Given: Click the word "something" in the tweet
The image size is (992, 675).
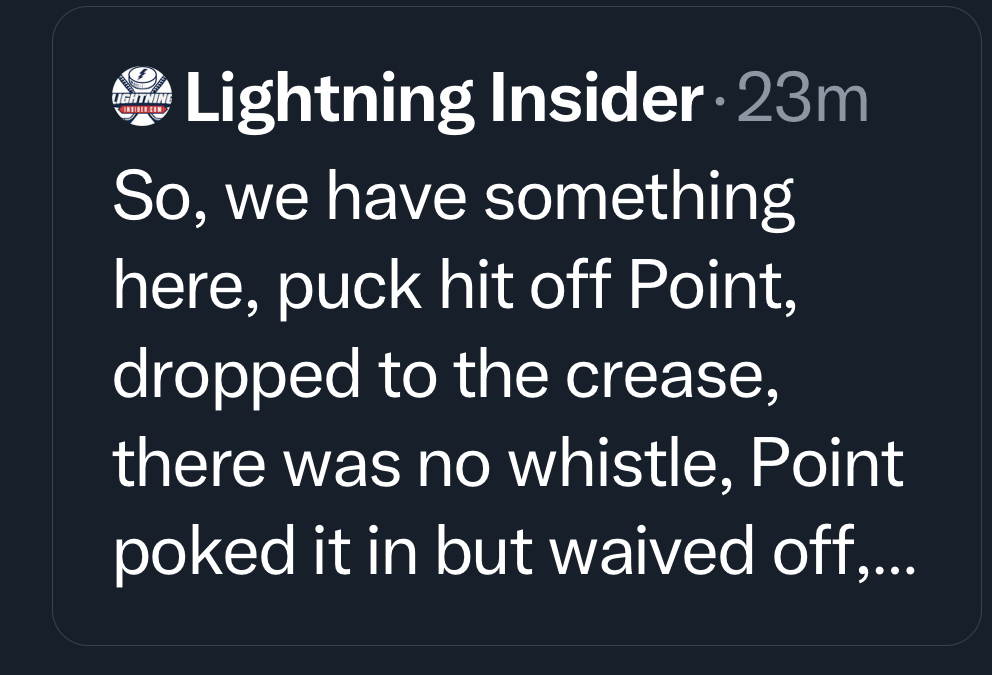Looking at the screenshot, I should tap(641, 199).
